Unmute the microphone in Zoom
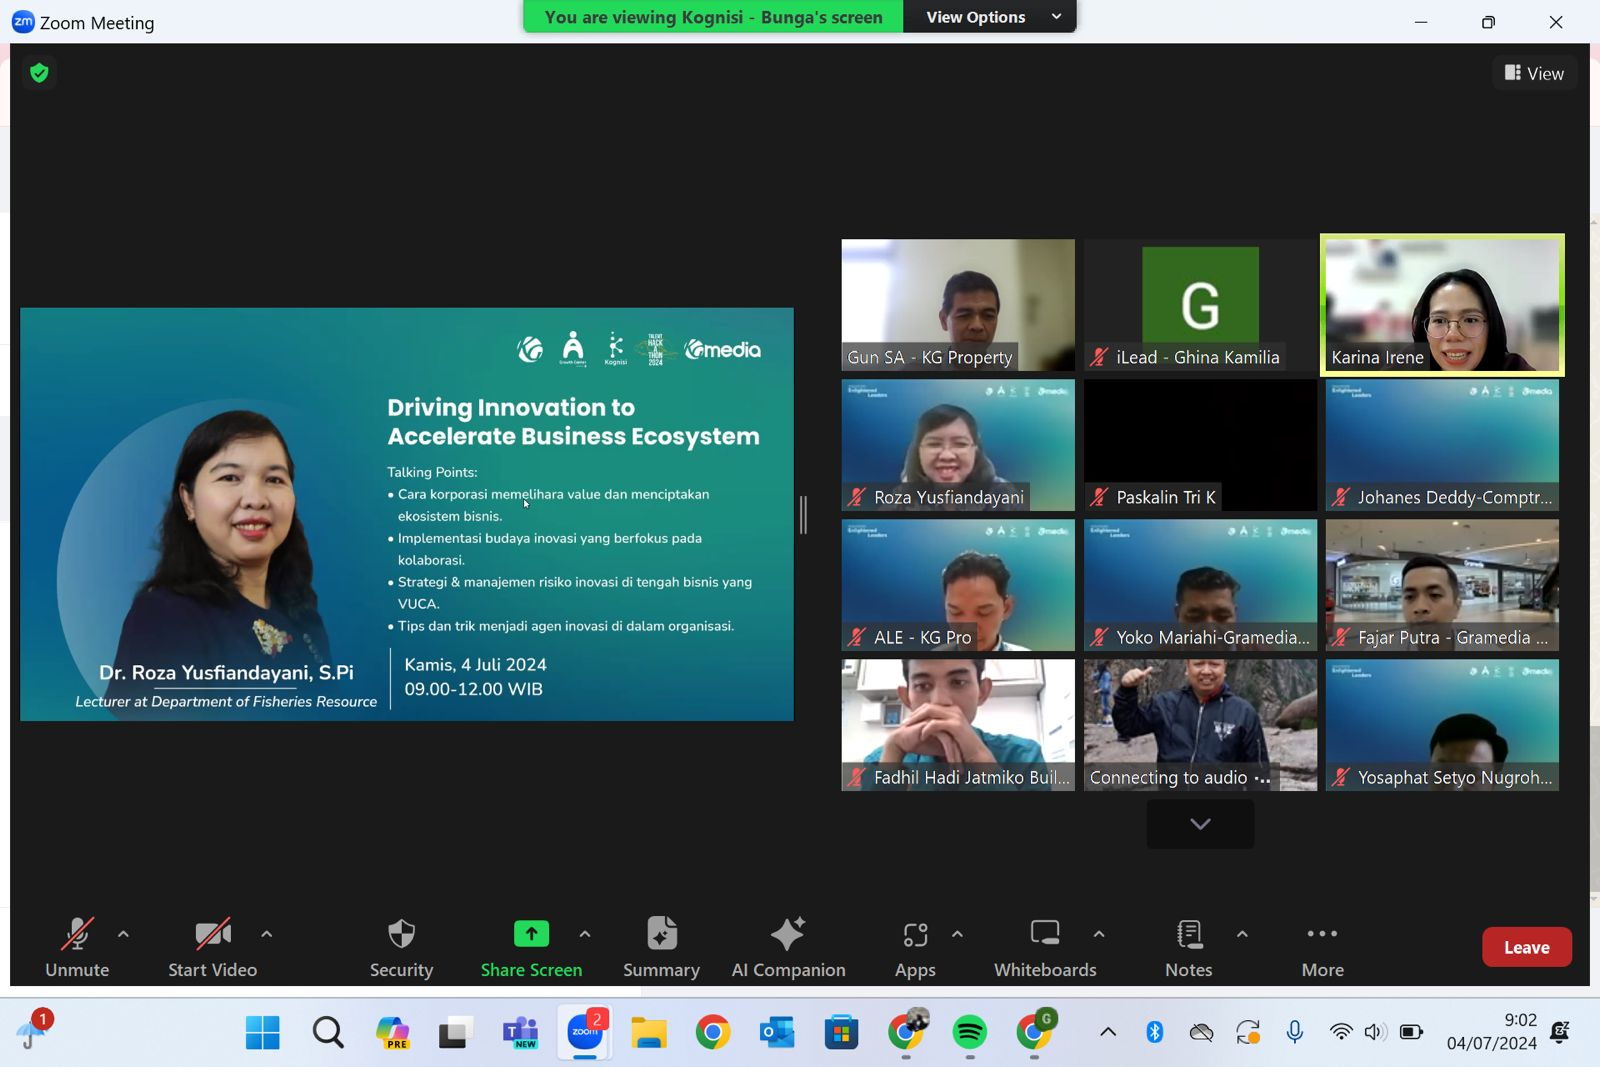Screen dimensions: 1600x1067 (x=77, y=947)
